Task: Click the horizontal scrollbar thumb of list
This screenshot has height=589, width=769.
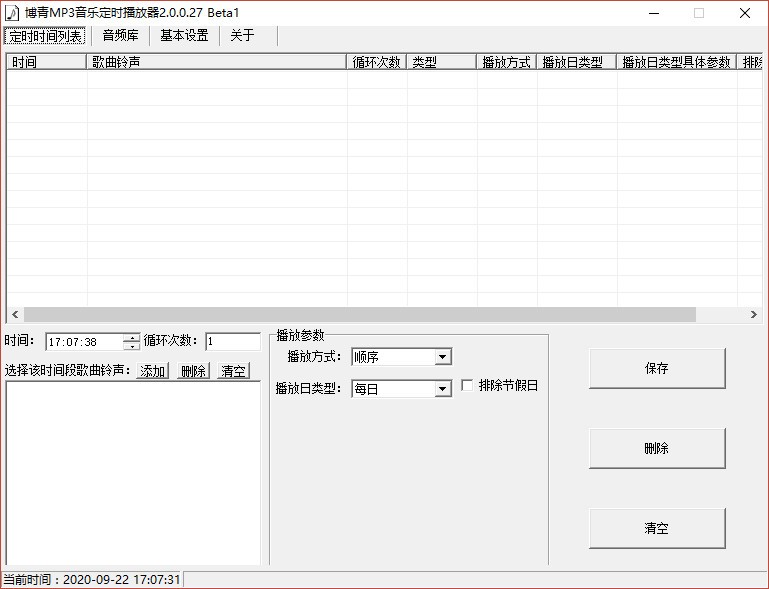Action: (x=360, y=314)
